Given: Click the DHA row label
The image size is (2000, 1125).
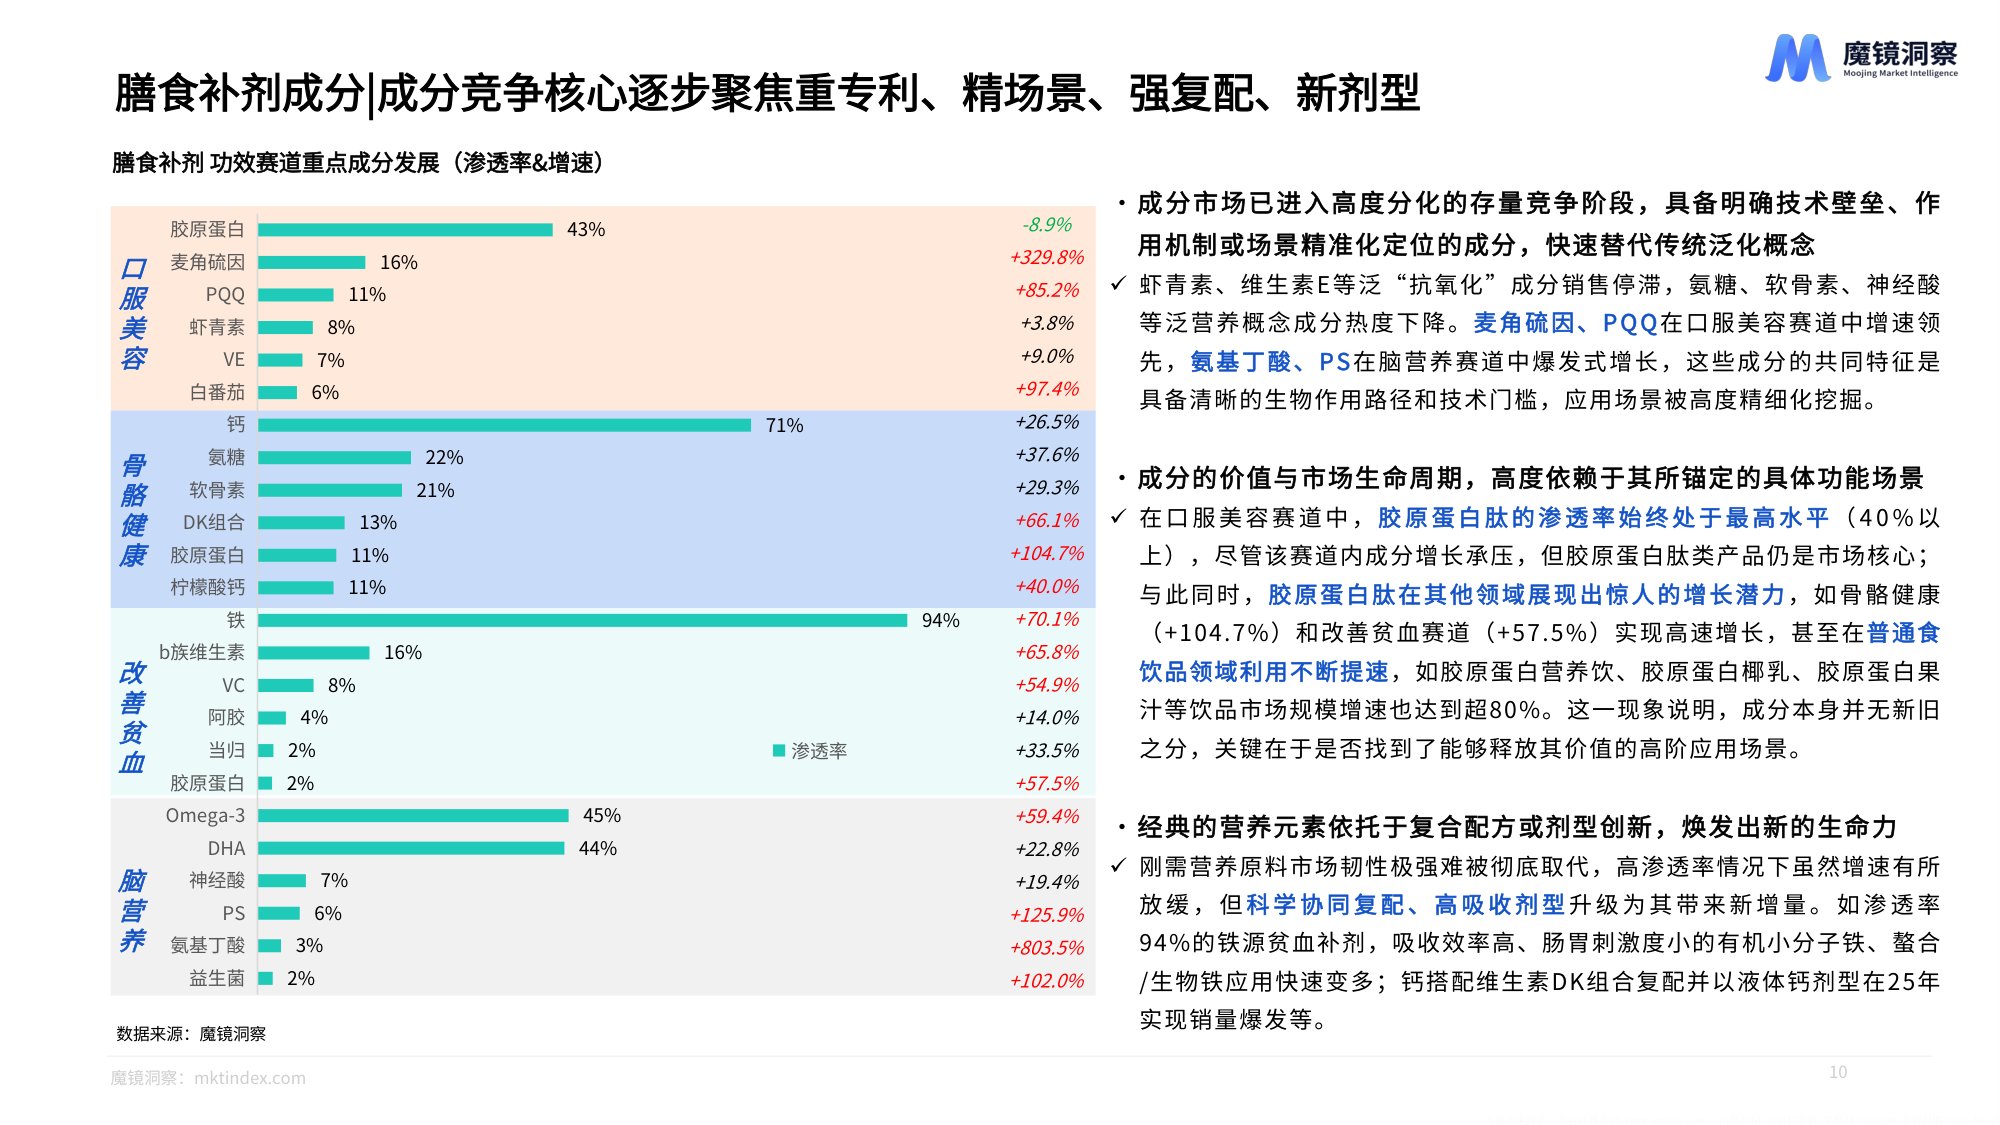Looking at the screenshot, I should [x=226, y=848].
